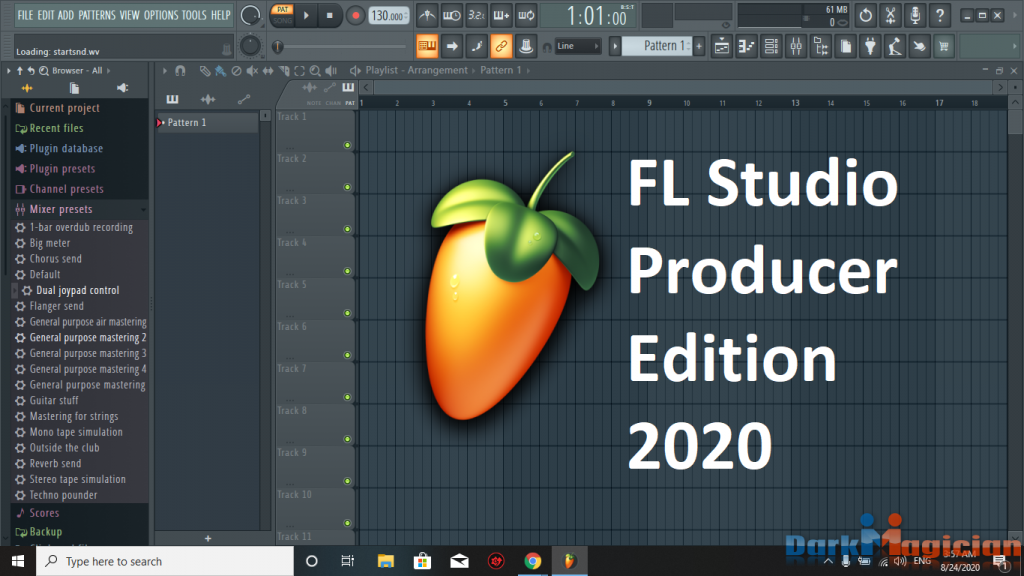Click the scissors audio editor icon
Image resolution: width=1024 pixels, height=576 pixels.
[x=890, y=15]
